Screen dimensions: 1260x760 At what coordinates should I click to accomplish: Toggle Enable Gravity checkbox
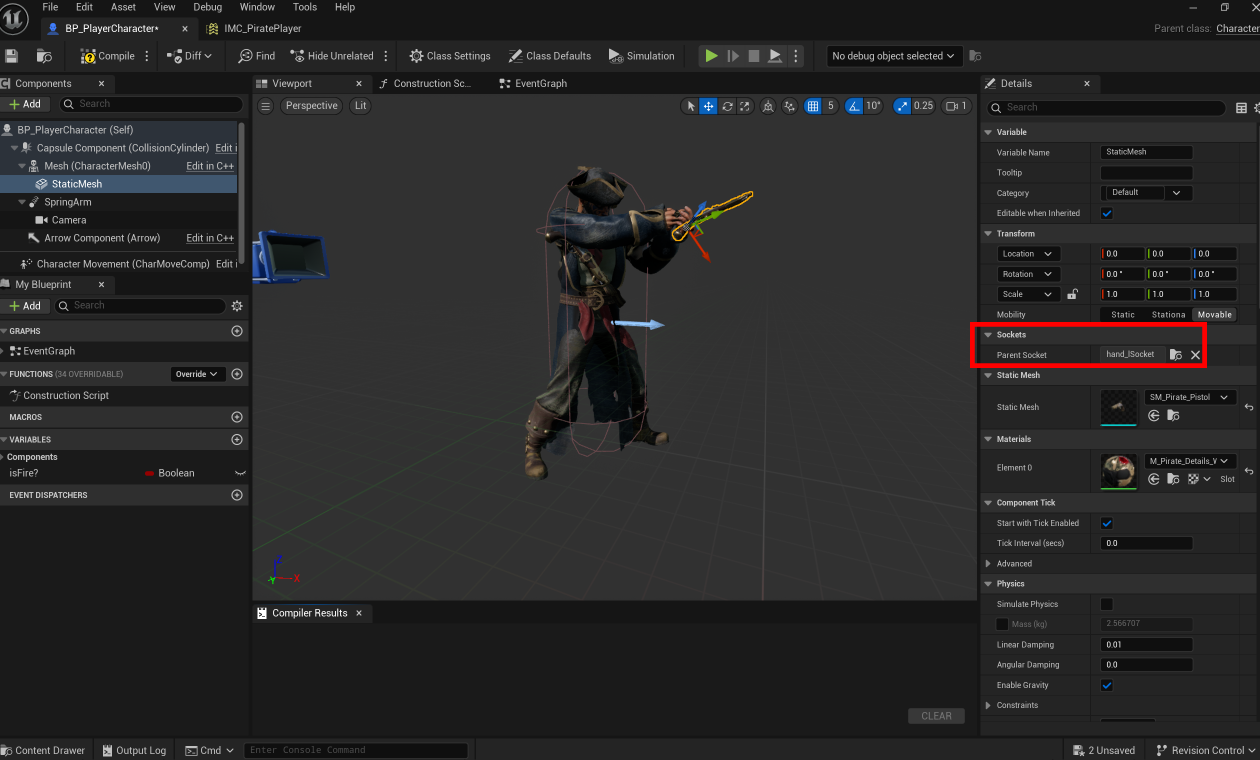(x=1107, y=685)
